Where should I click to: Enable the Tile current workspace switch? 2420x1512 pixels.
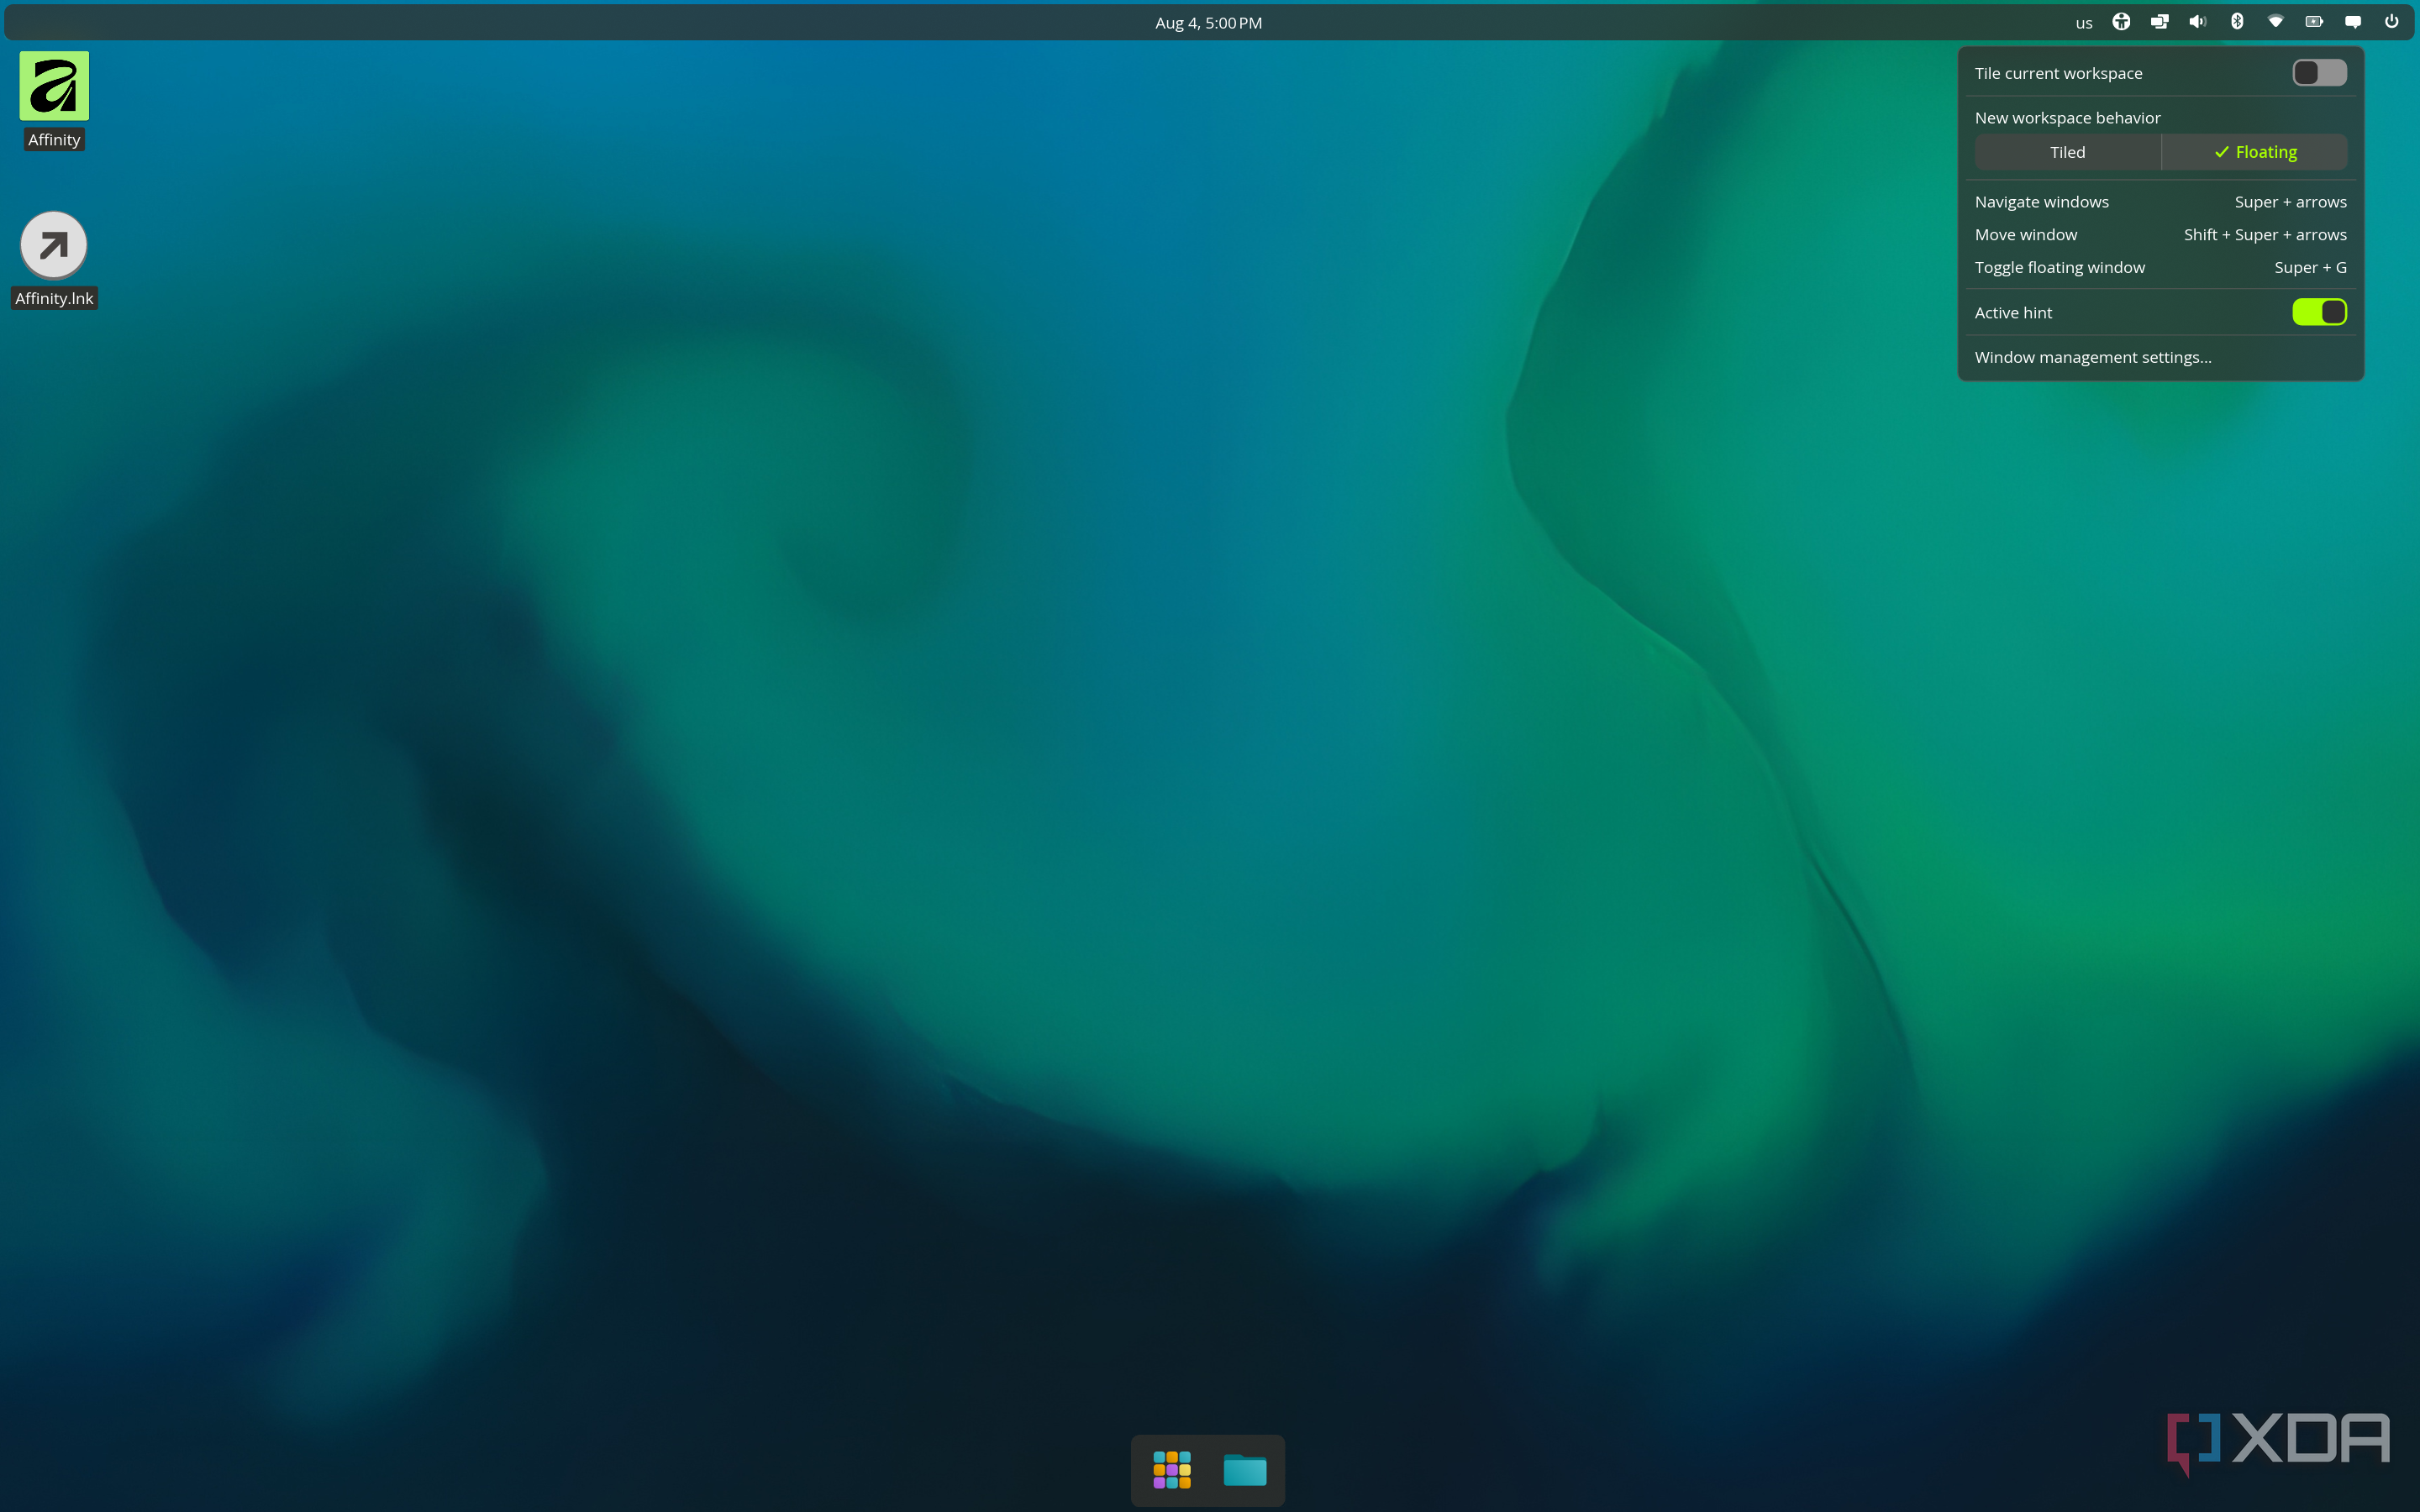click(2319, 73)
